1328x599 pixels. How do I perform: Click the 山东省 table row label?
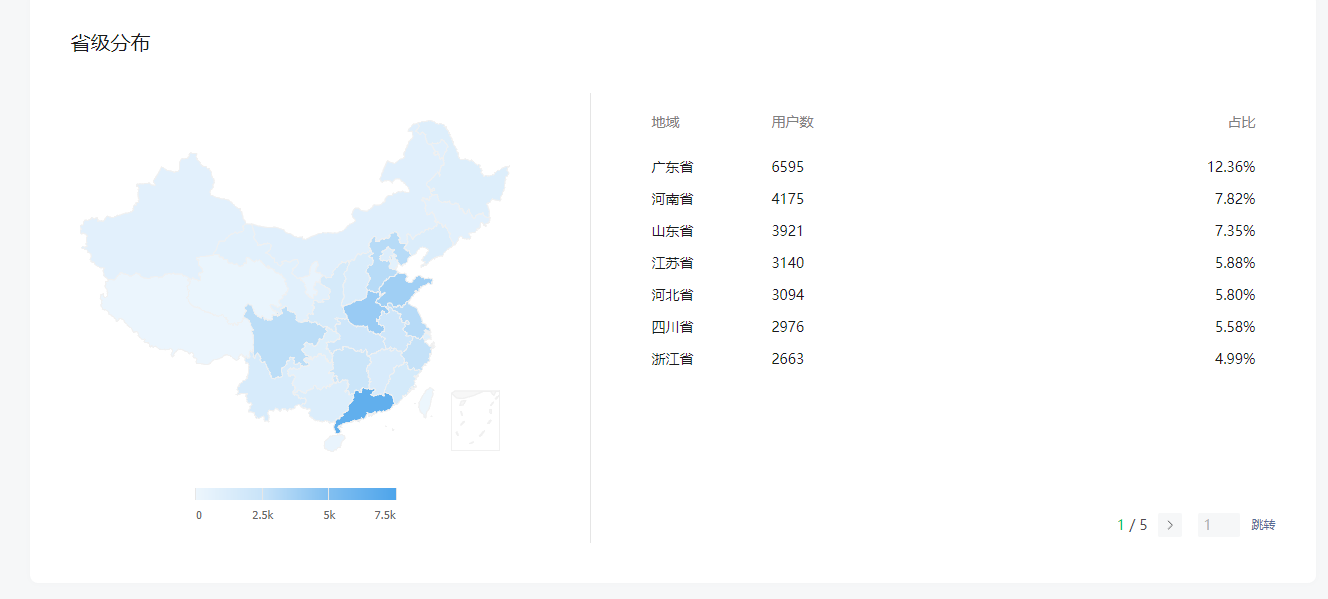click(672, 231)
